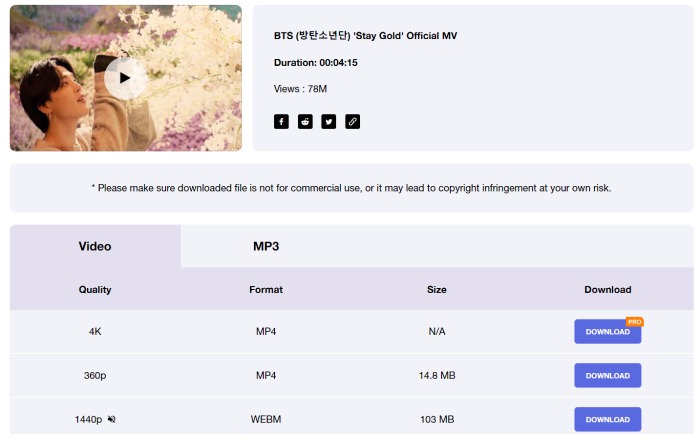The image size is (700, 434).
Task: Click the copyright notice text banner
Action: pos(351,188)
